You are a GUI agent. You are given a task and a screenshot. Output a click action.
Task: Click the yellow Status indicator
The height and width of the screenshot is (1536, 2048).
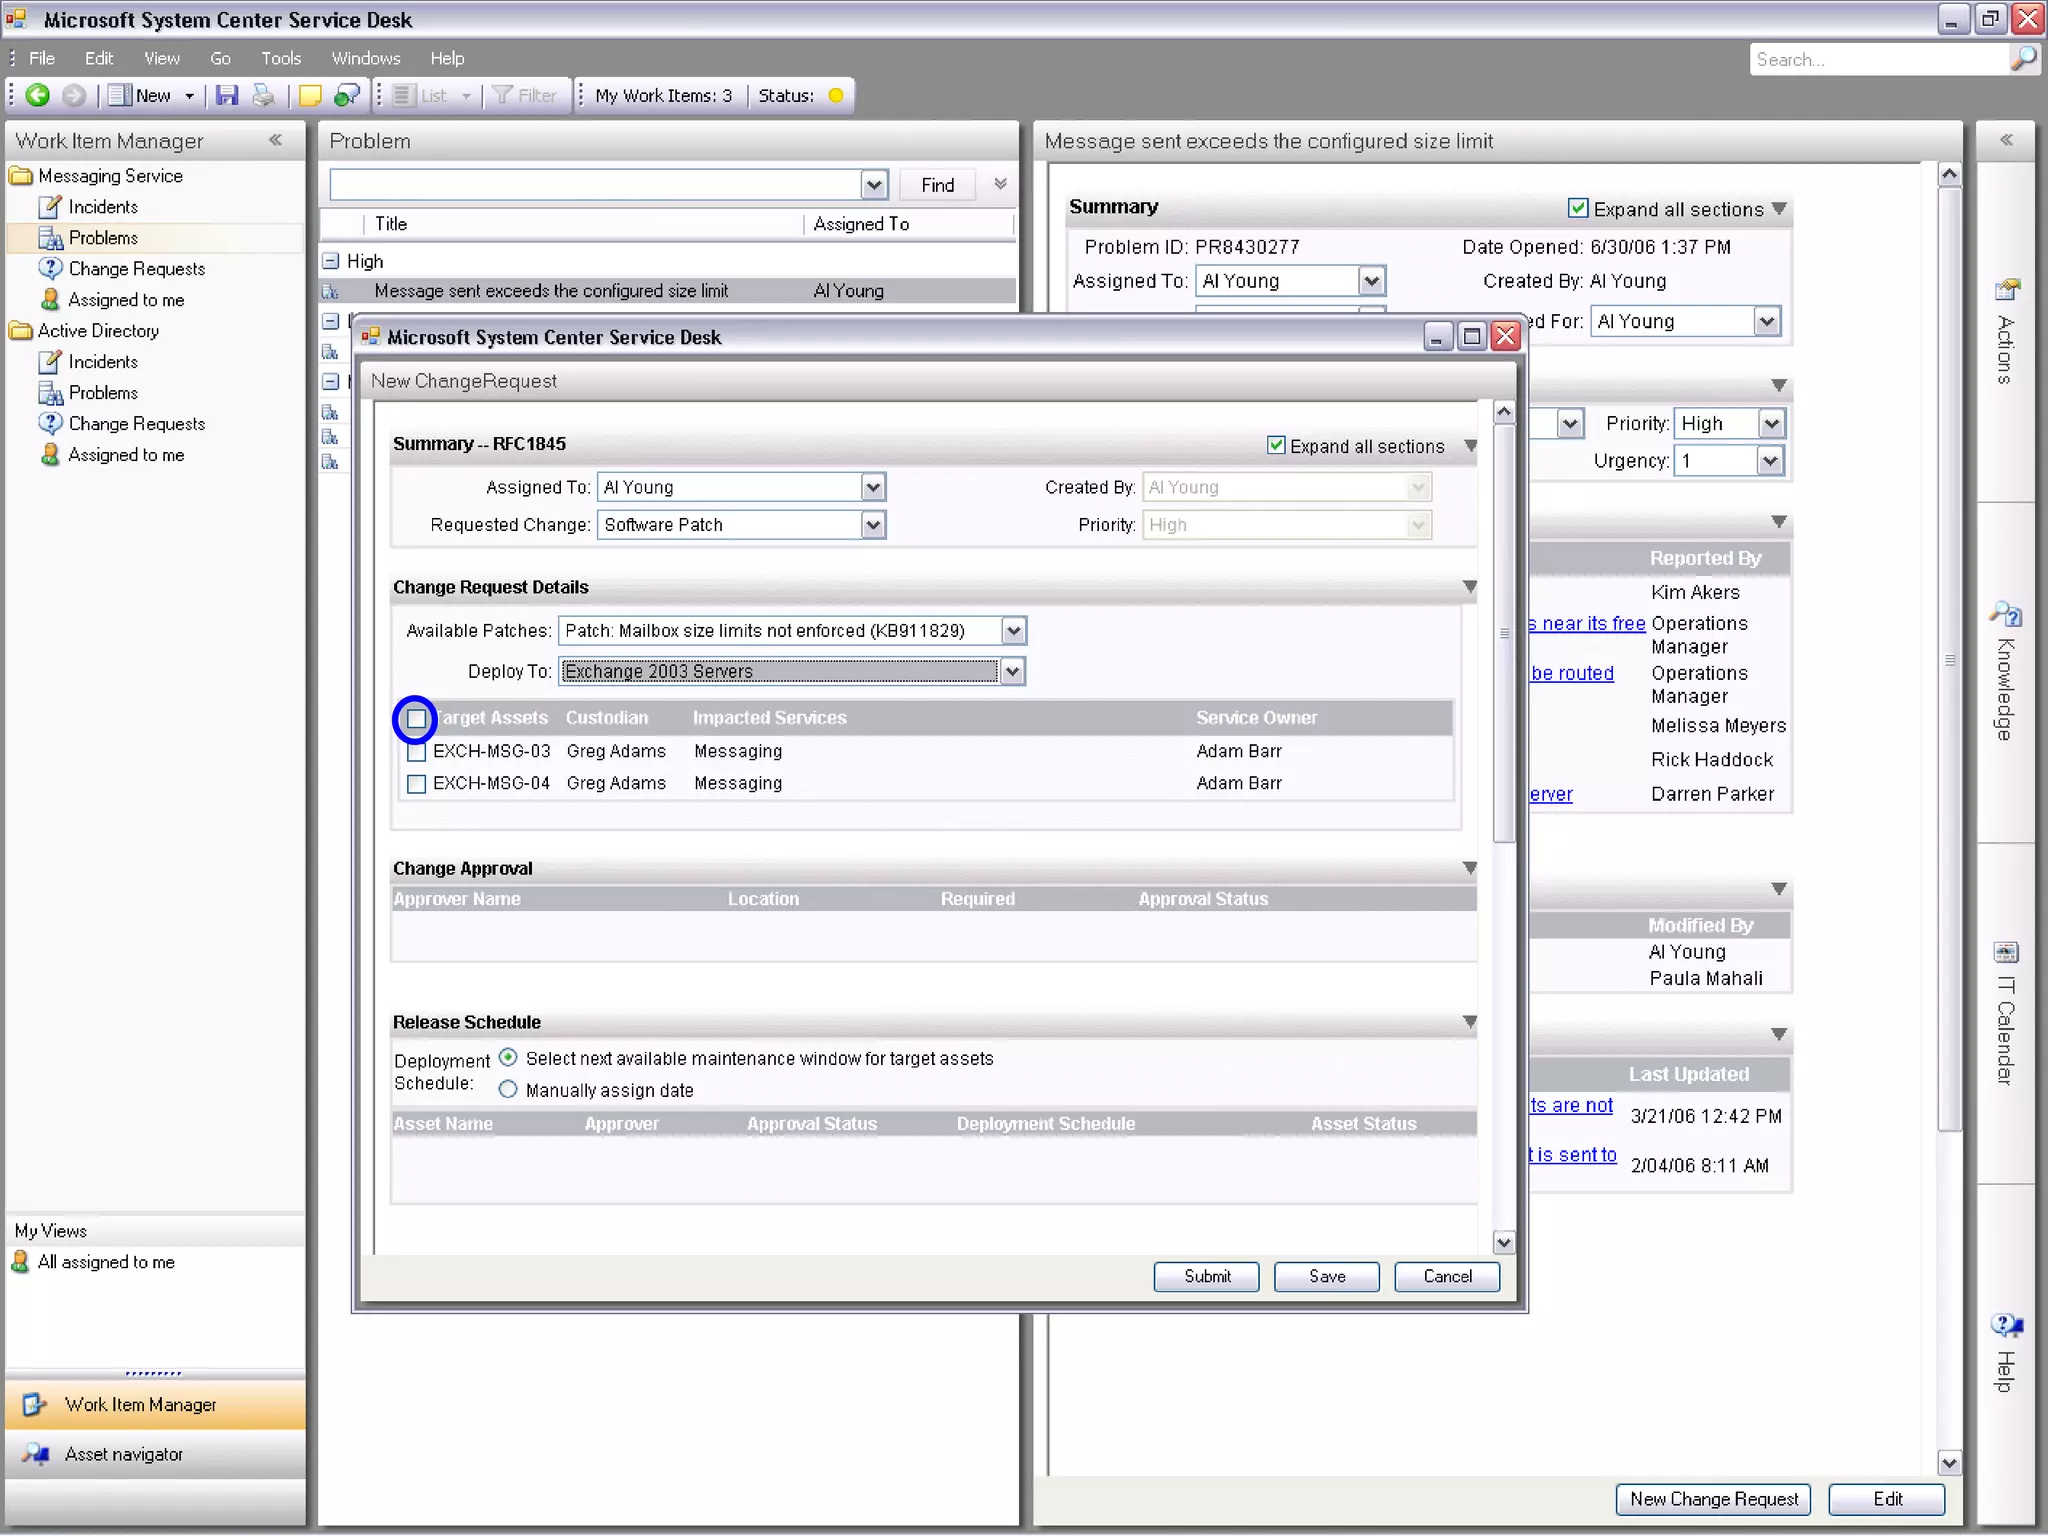click(836, 96)
